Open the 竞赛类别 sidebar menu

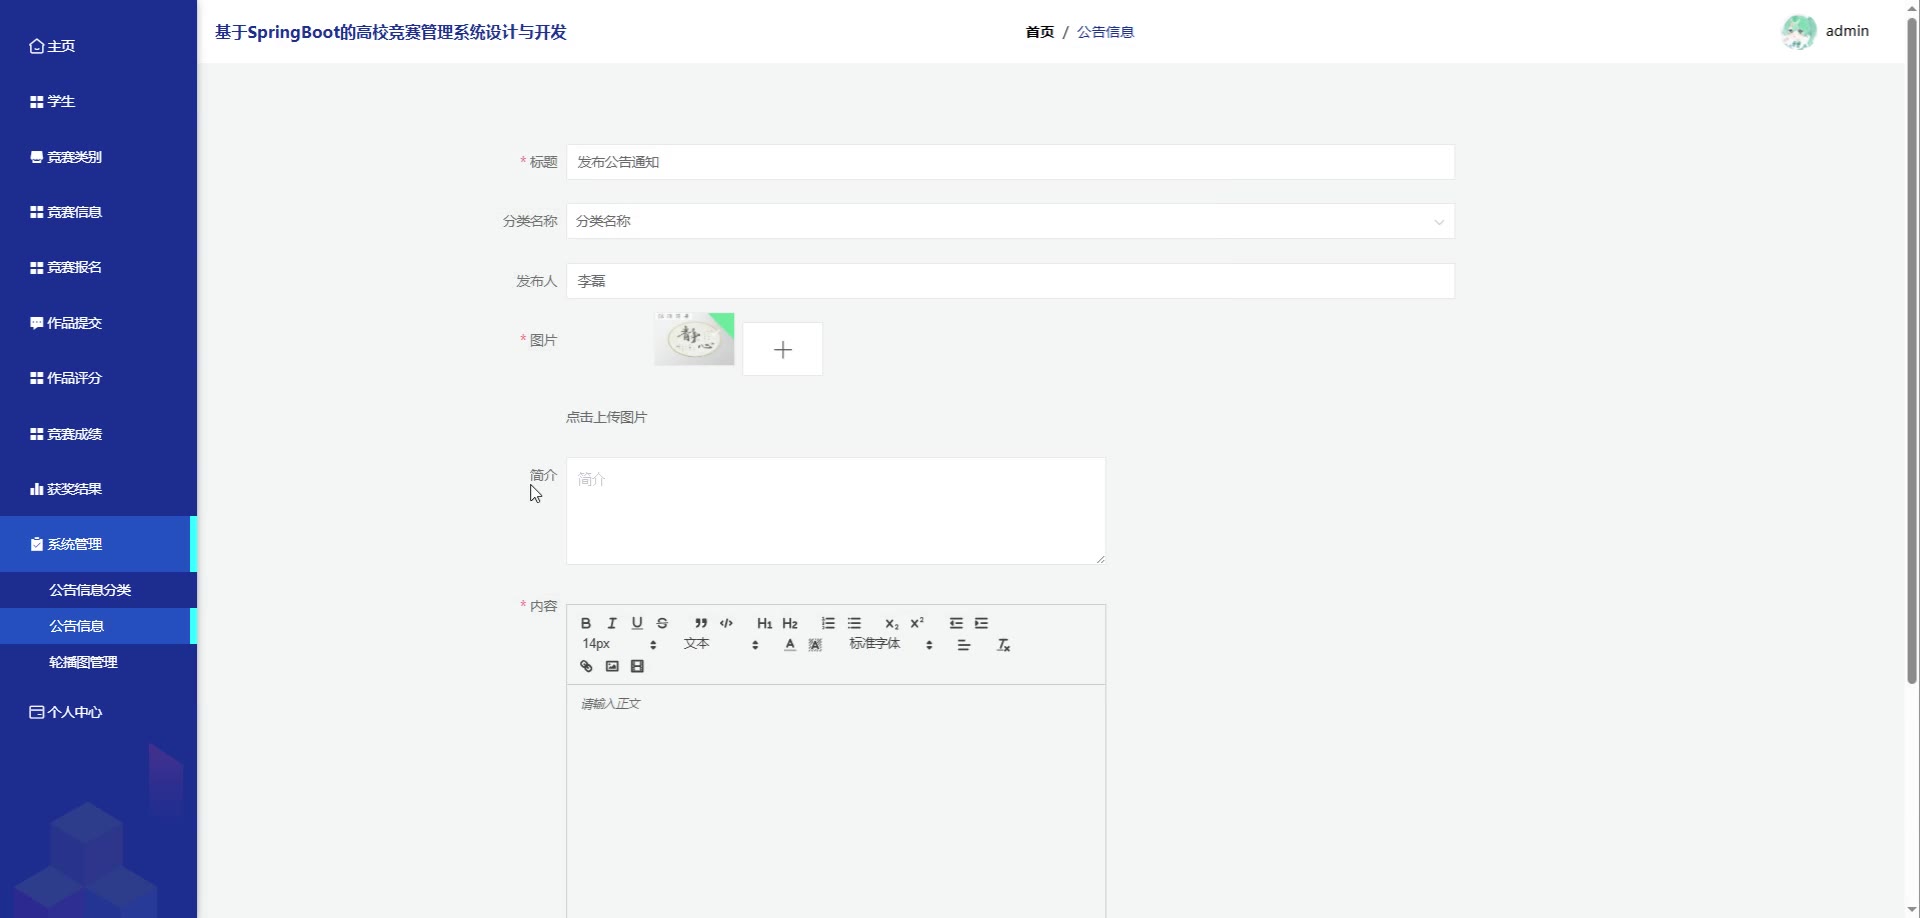(x=98, y=157)
